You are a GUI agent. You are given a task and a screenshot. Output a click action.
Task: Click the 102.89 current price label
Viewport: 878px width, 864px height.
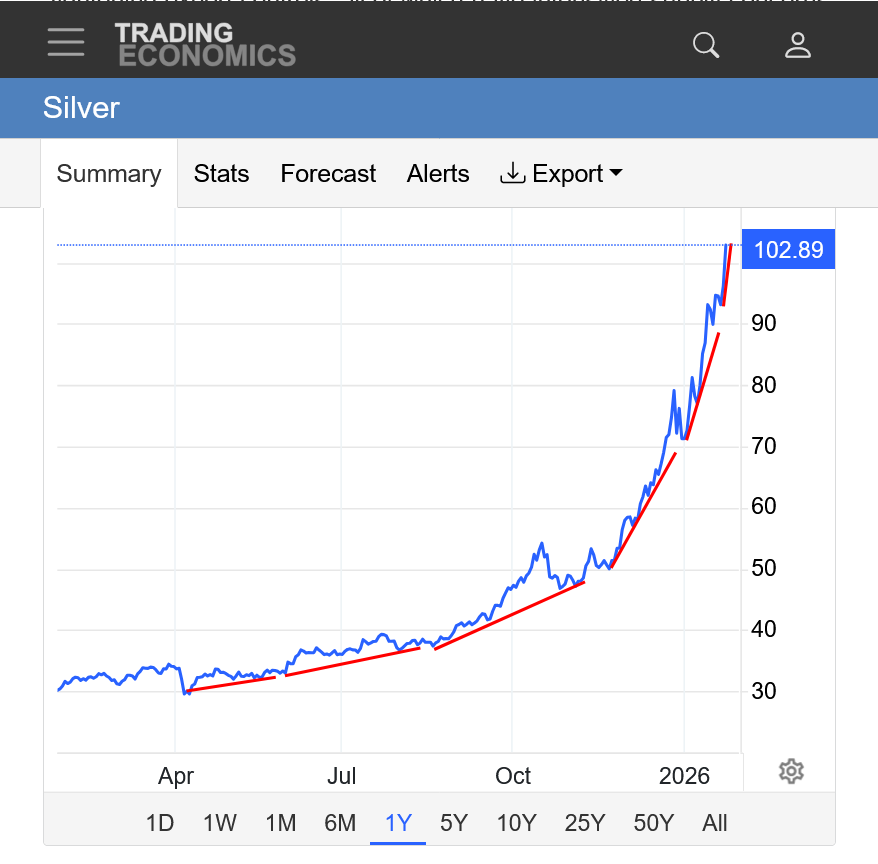point(788,249)
